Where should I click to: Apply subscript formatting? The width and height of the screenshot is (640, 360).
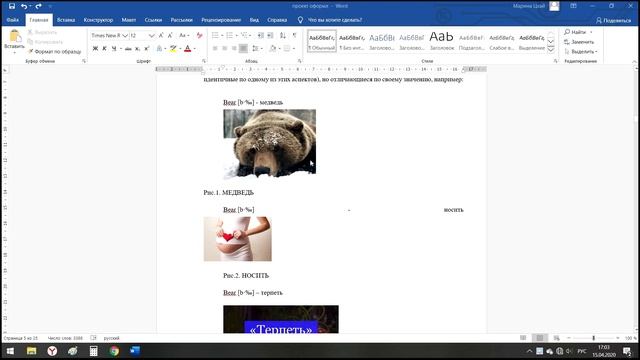coord(138,49)
